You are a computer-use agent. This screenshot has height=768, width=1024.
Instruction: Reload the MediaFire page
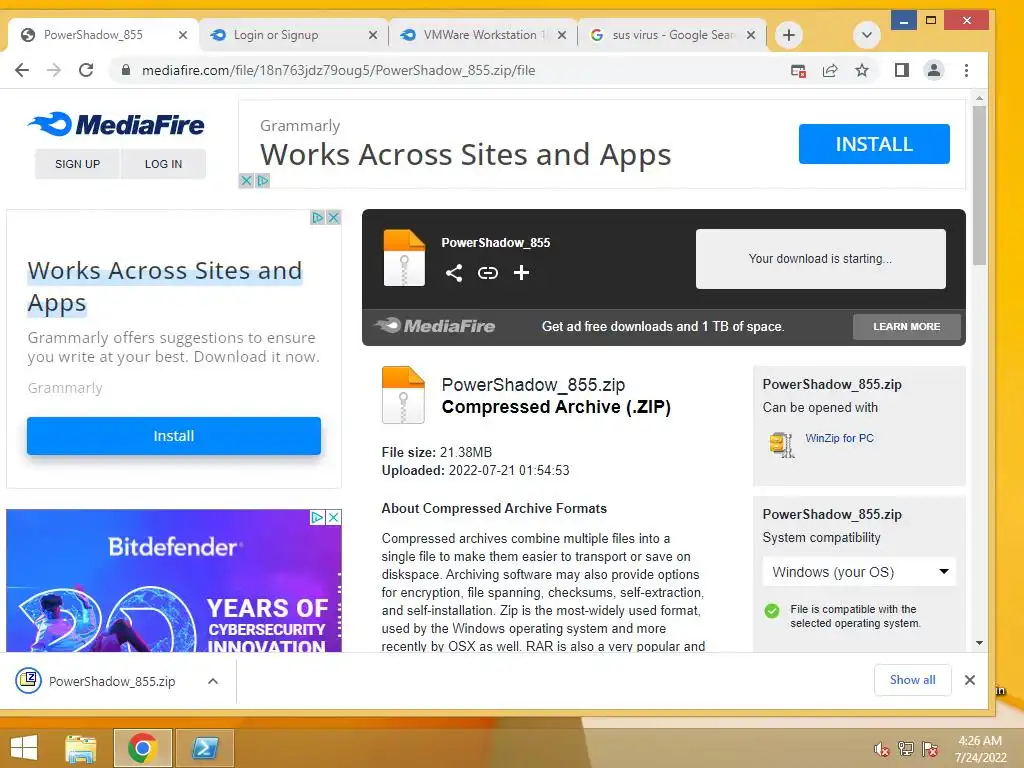pos(86,71)
